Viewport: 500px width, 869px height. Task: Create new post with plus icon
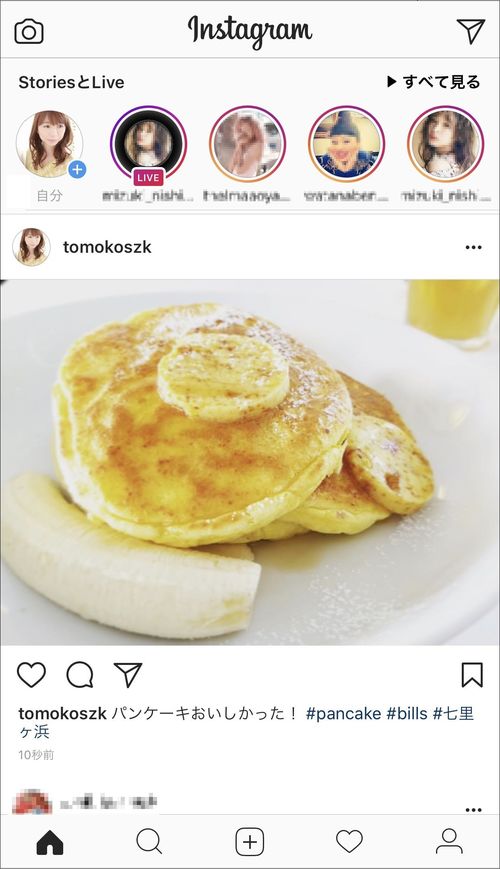point(250,843)
